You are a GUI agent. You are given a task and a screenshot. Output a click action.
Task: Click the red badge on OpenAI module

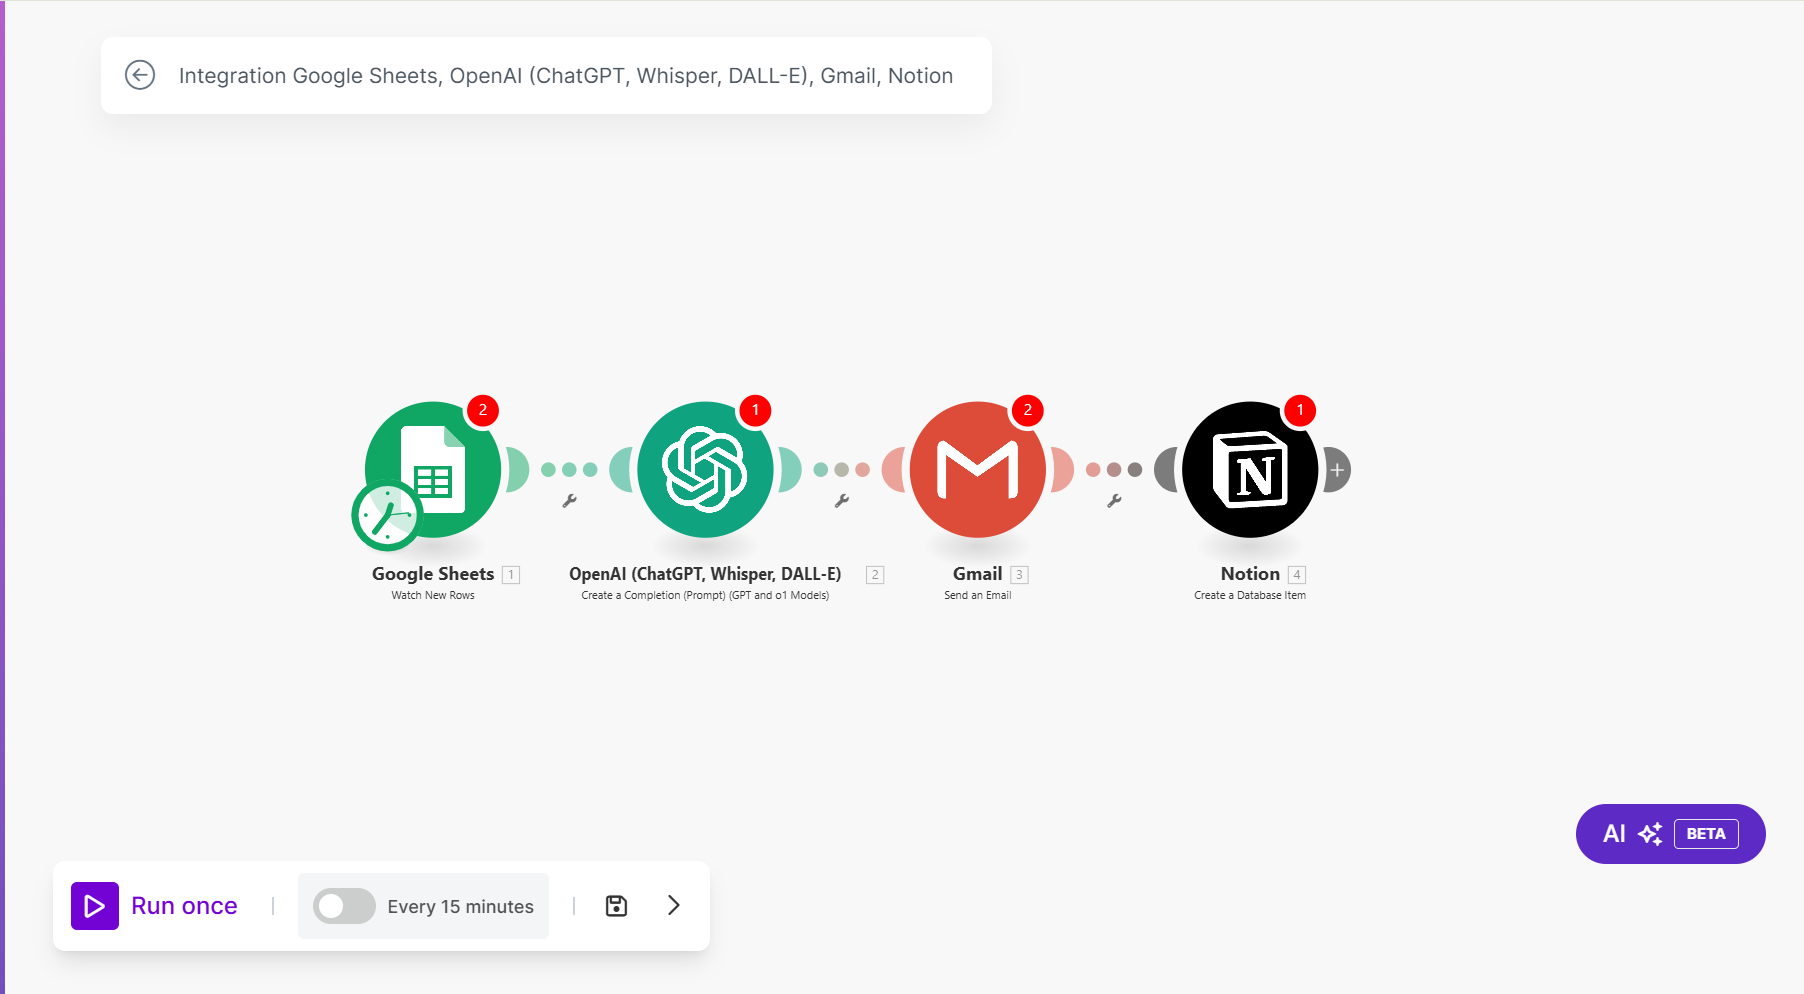click(x=755, y=410)
